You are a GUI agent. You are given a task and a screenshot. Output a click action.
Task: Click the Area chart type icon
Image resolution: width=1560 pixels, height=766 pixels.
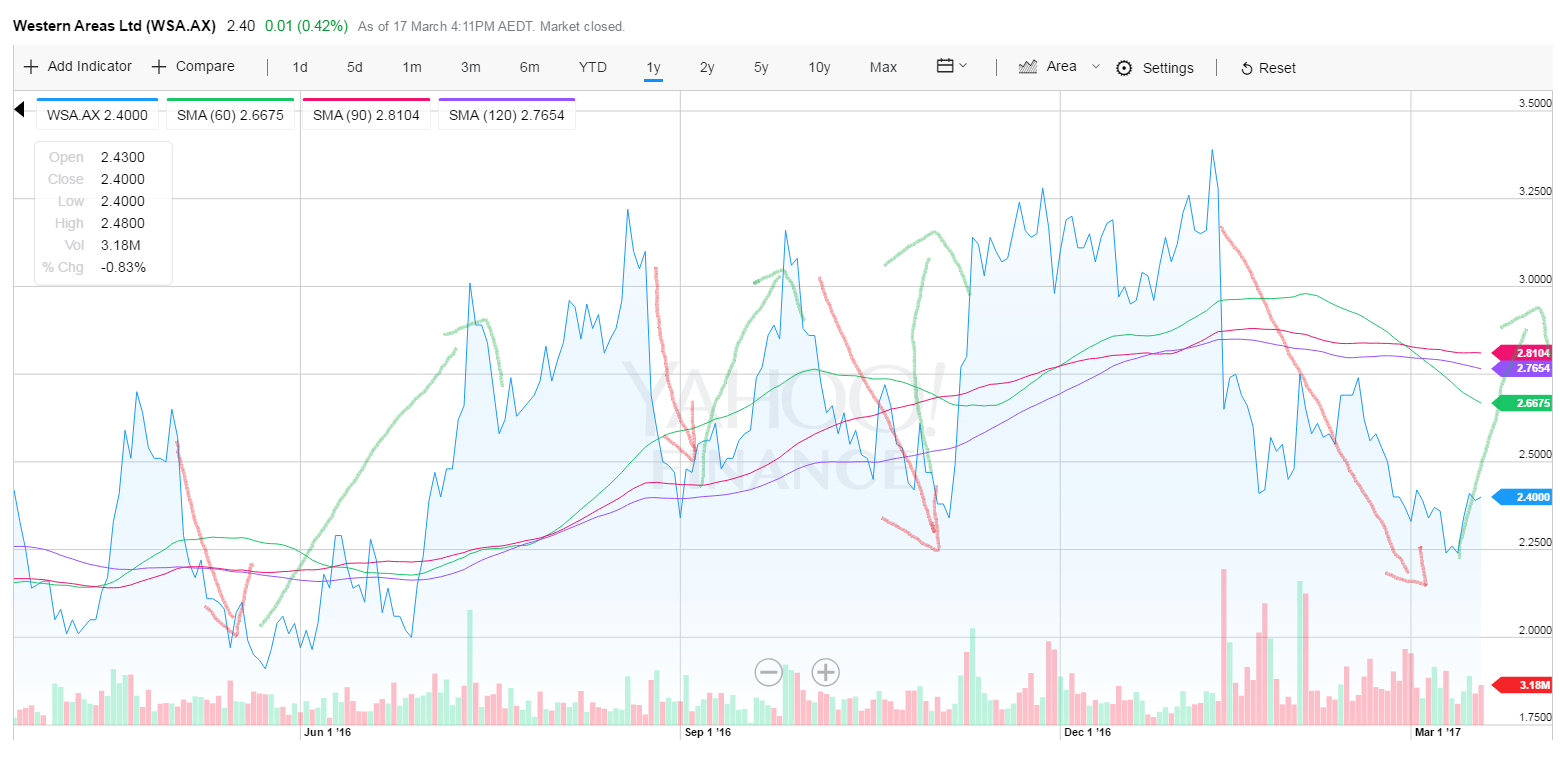click(x=1028, y=67)
